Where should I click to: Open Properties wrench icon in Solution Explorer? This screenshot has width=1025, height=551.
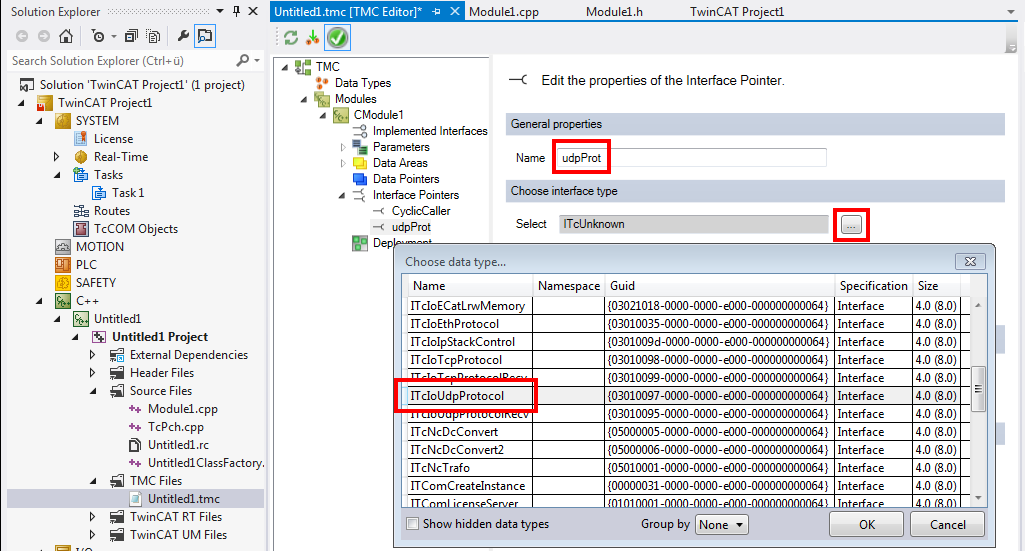pos(183,36)
